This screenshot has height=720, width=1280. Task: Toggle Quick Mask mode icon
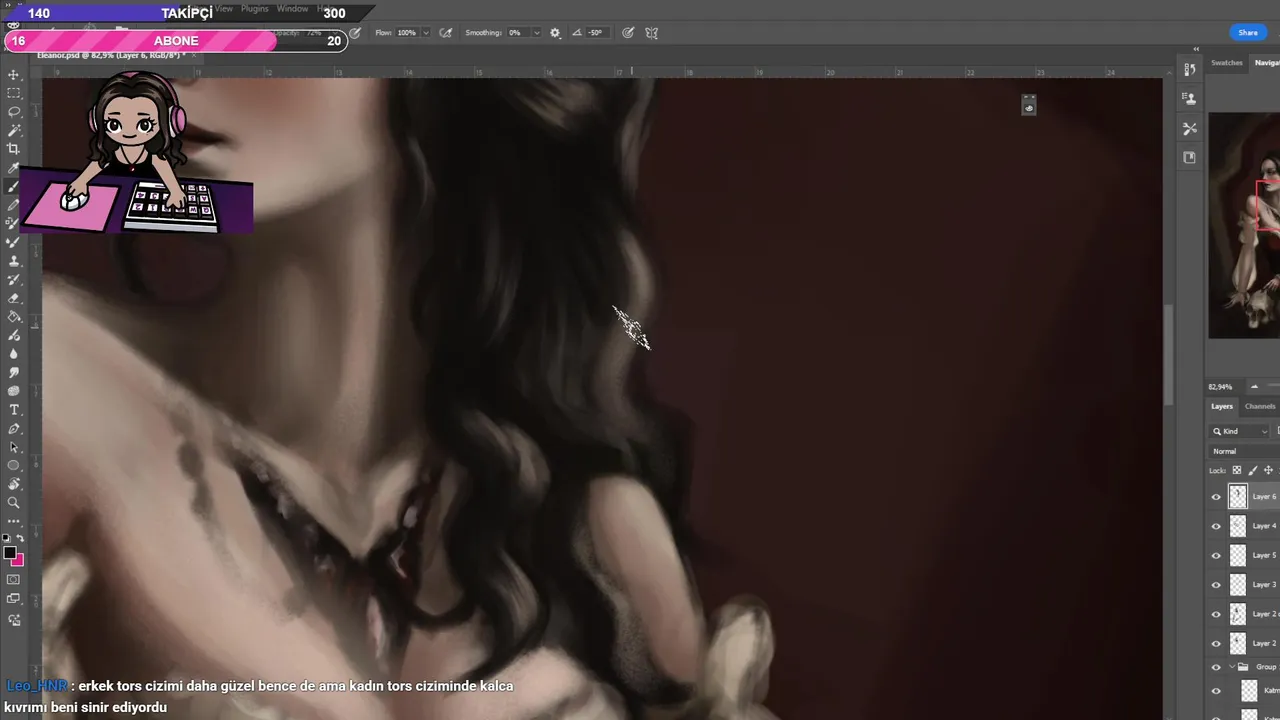(14, 579)
